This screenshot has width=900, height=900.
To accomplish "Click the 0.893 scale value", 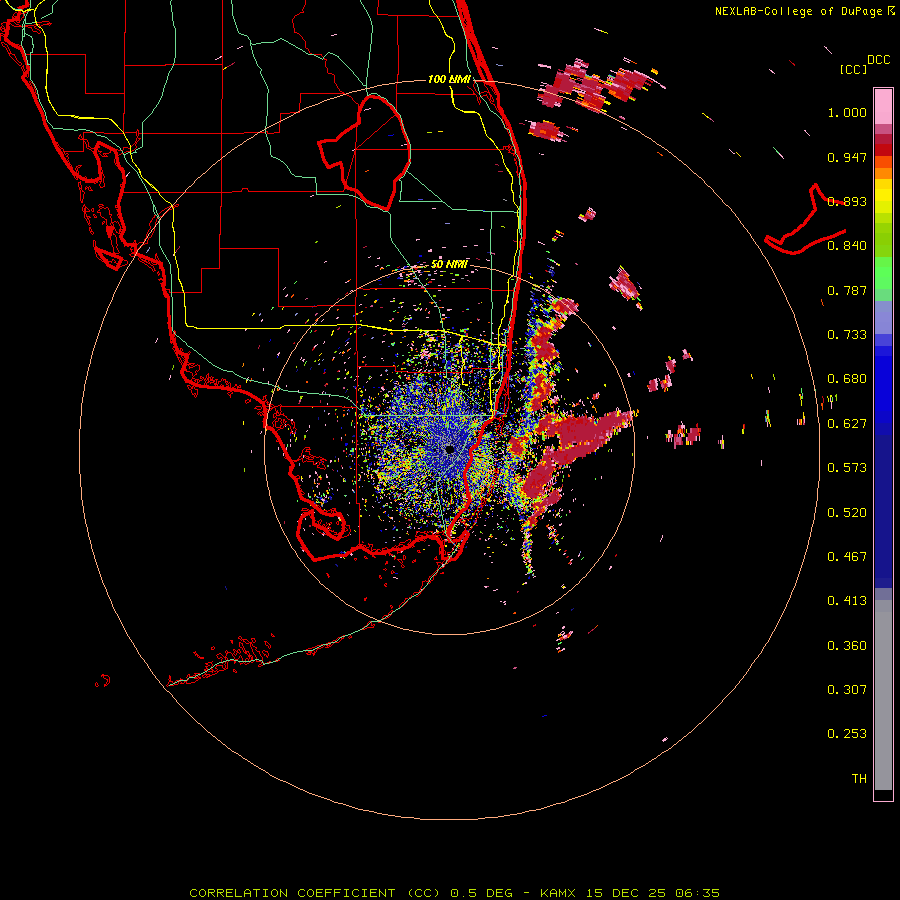I will (x=847, y=201).
